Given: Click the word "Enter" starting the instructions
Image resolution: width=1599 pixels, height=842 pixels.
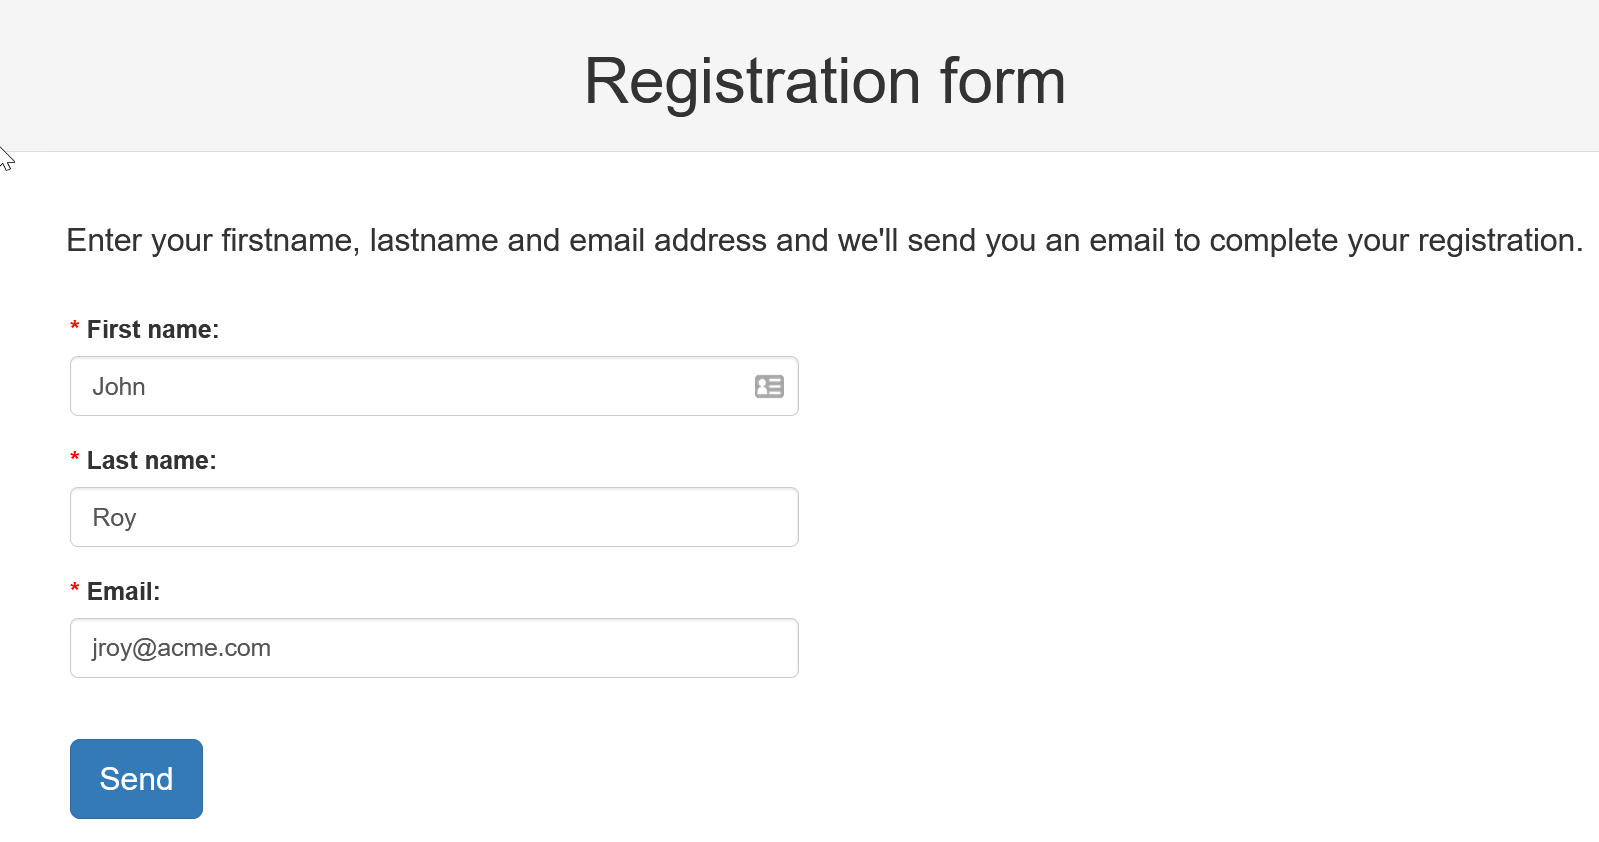Looking at the screenshot, I should point(104,240).
